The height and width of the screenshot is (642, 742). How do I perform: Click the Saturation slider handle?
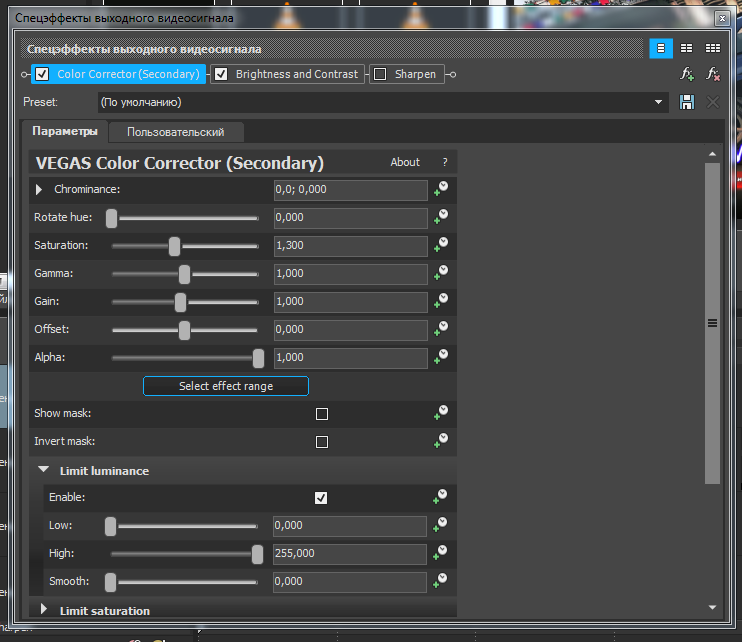(175, 246)
